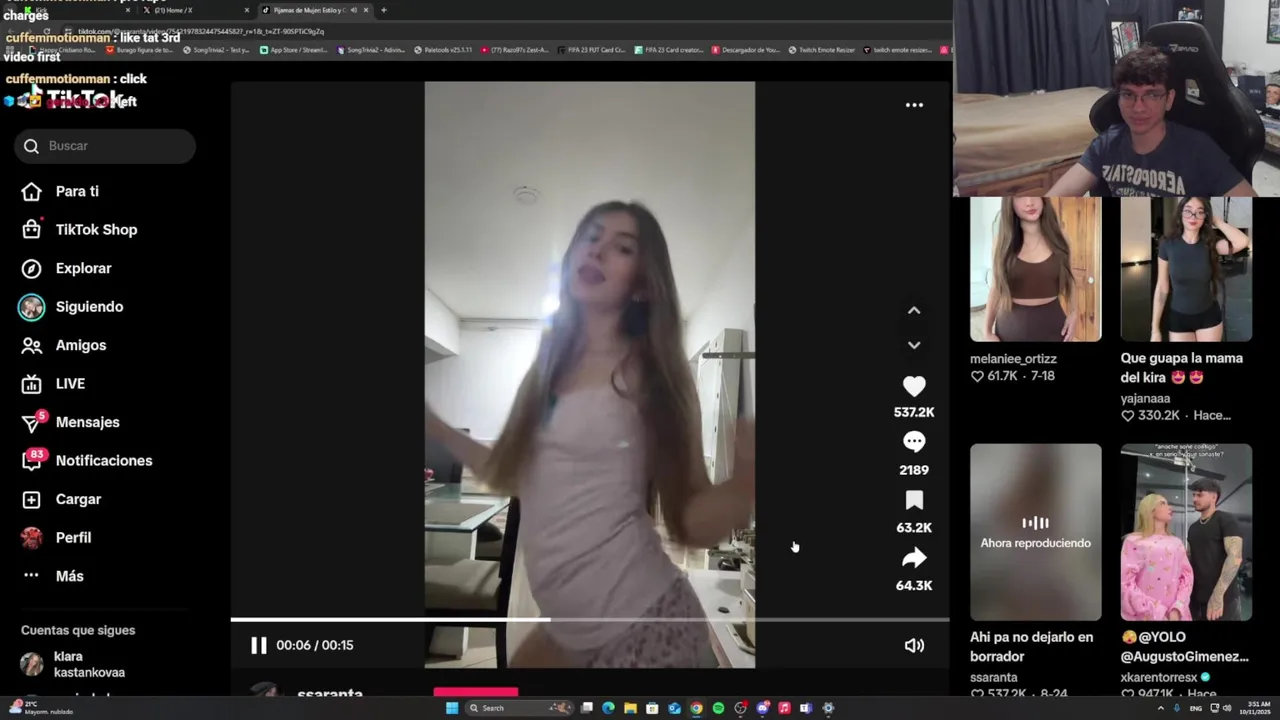Viewport: 1280px width, 720px height.
Task: Open a new browser tab
Action: click(x=384, y=10)
